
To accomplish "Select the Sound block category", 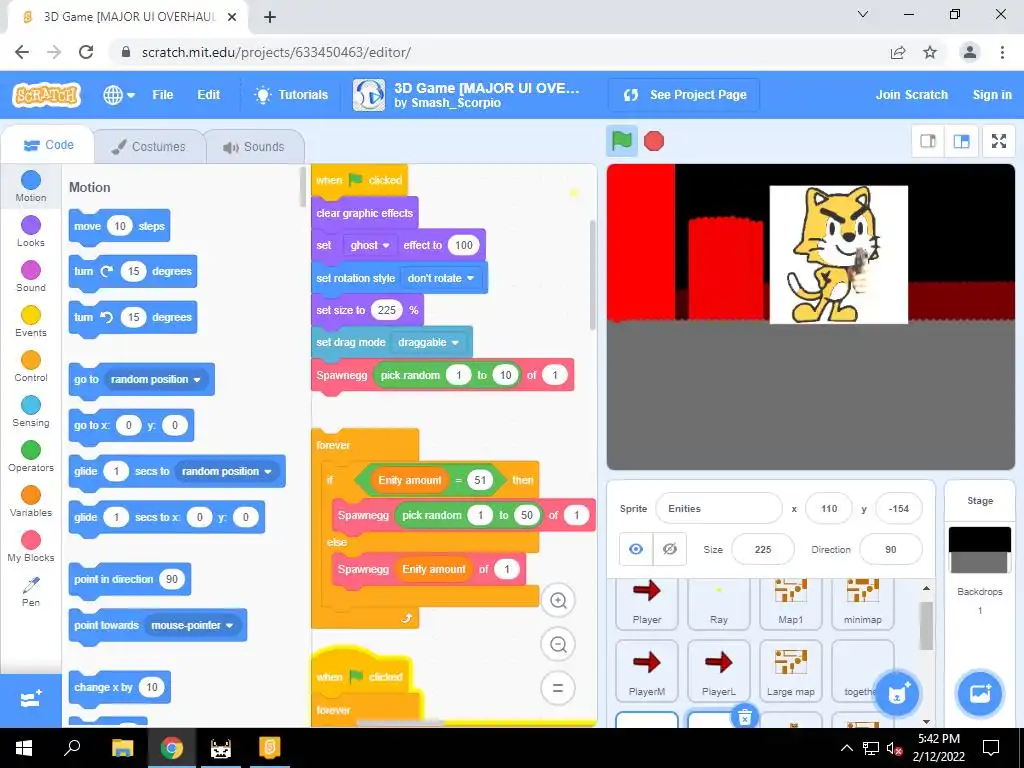I will point(31,276).
